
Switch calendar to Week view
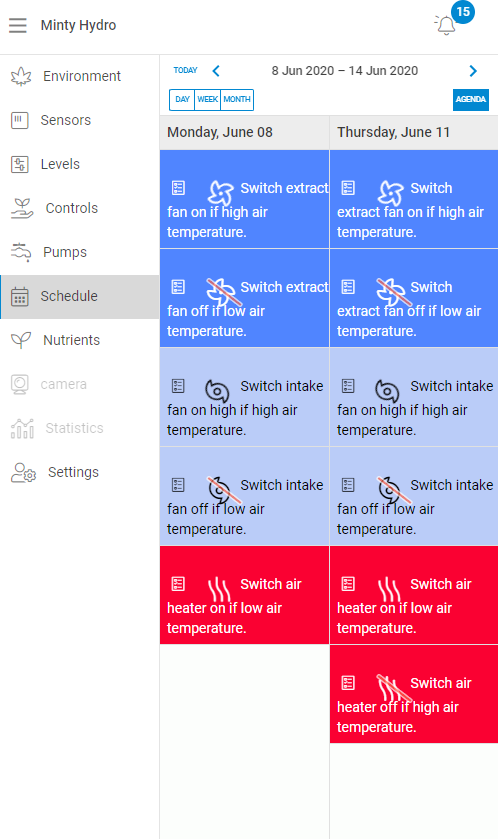208,100
